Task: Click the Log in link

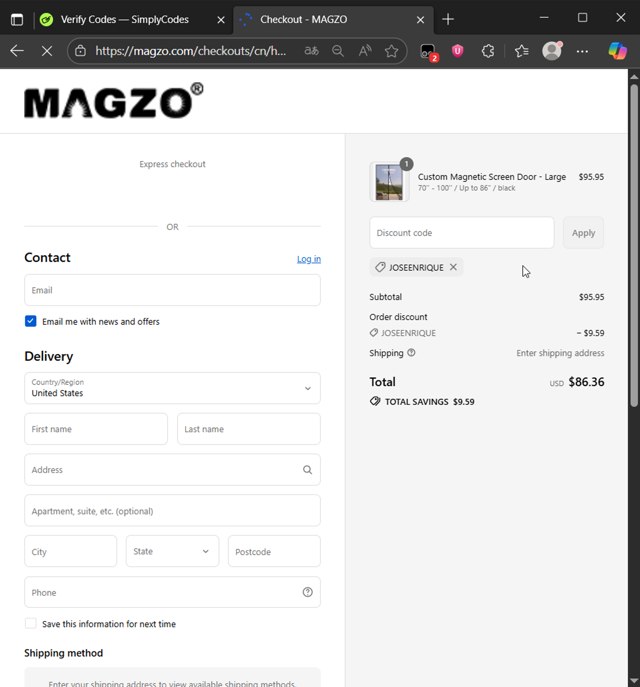Action: point(309,259)
